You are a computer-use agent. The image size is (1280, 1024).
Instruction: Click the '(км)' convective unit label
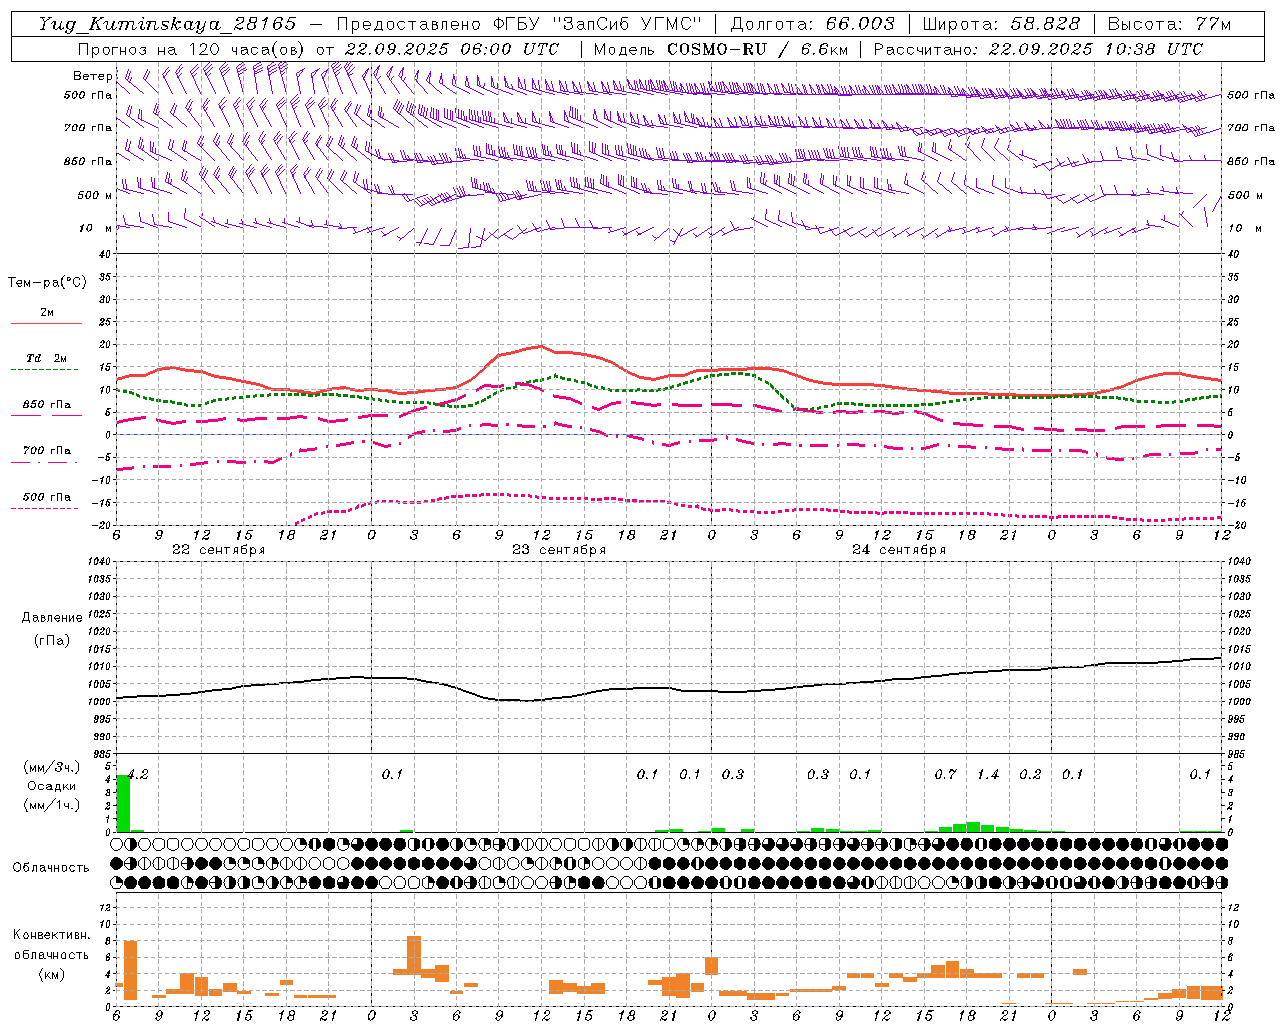[52, 974]
